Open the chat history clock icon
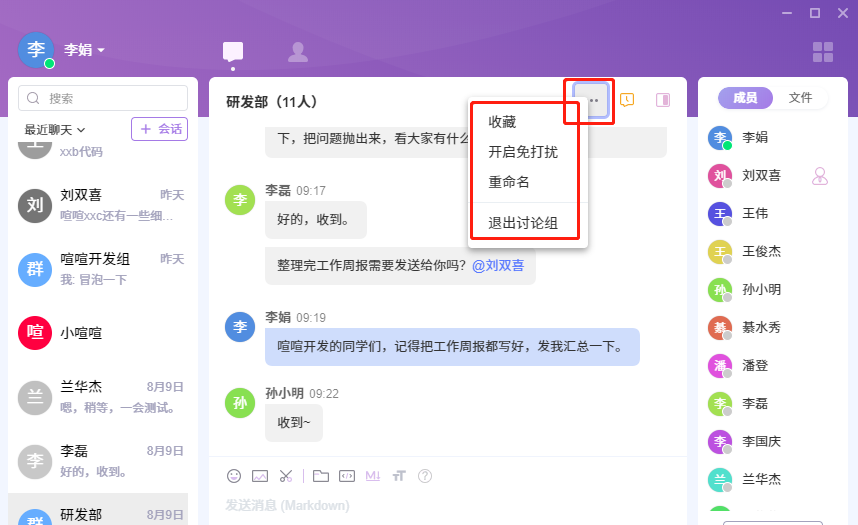 (x=627, y=100)
